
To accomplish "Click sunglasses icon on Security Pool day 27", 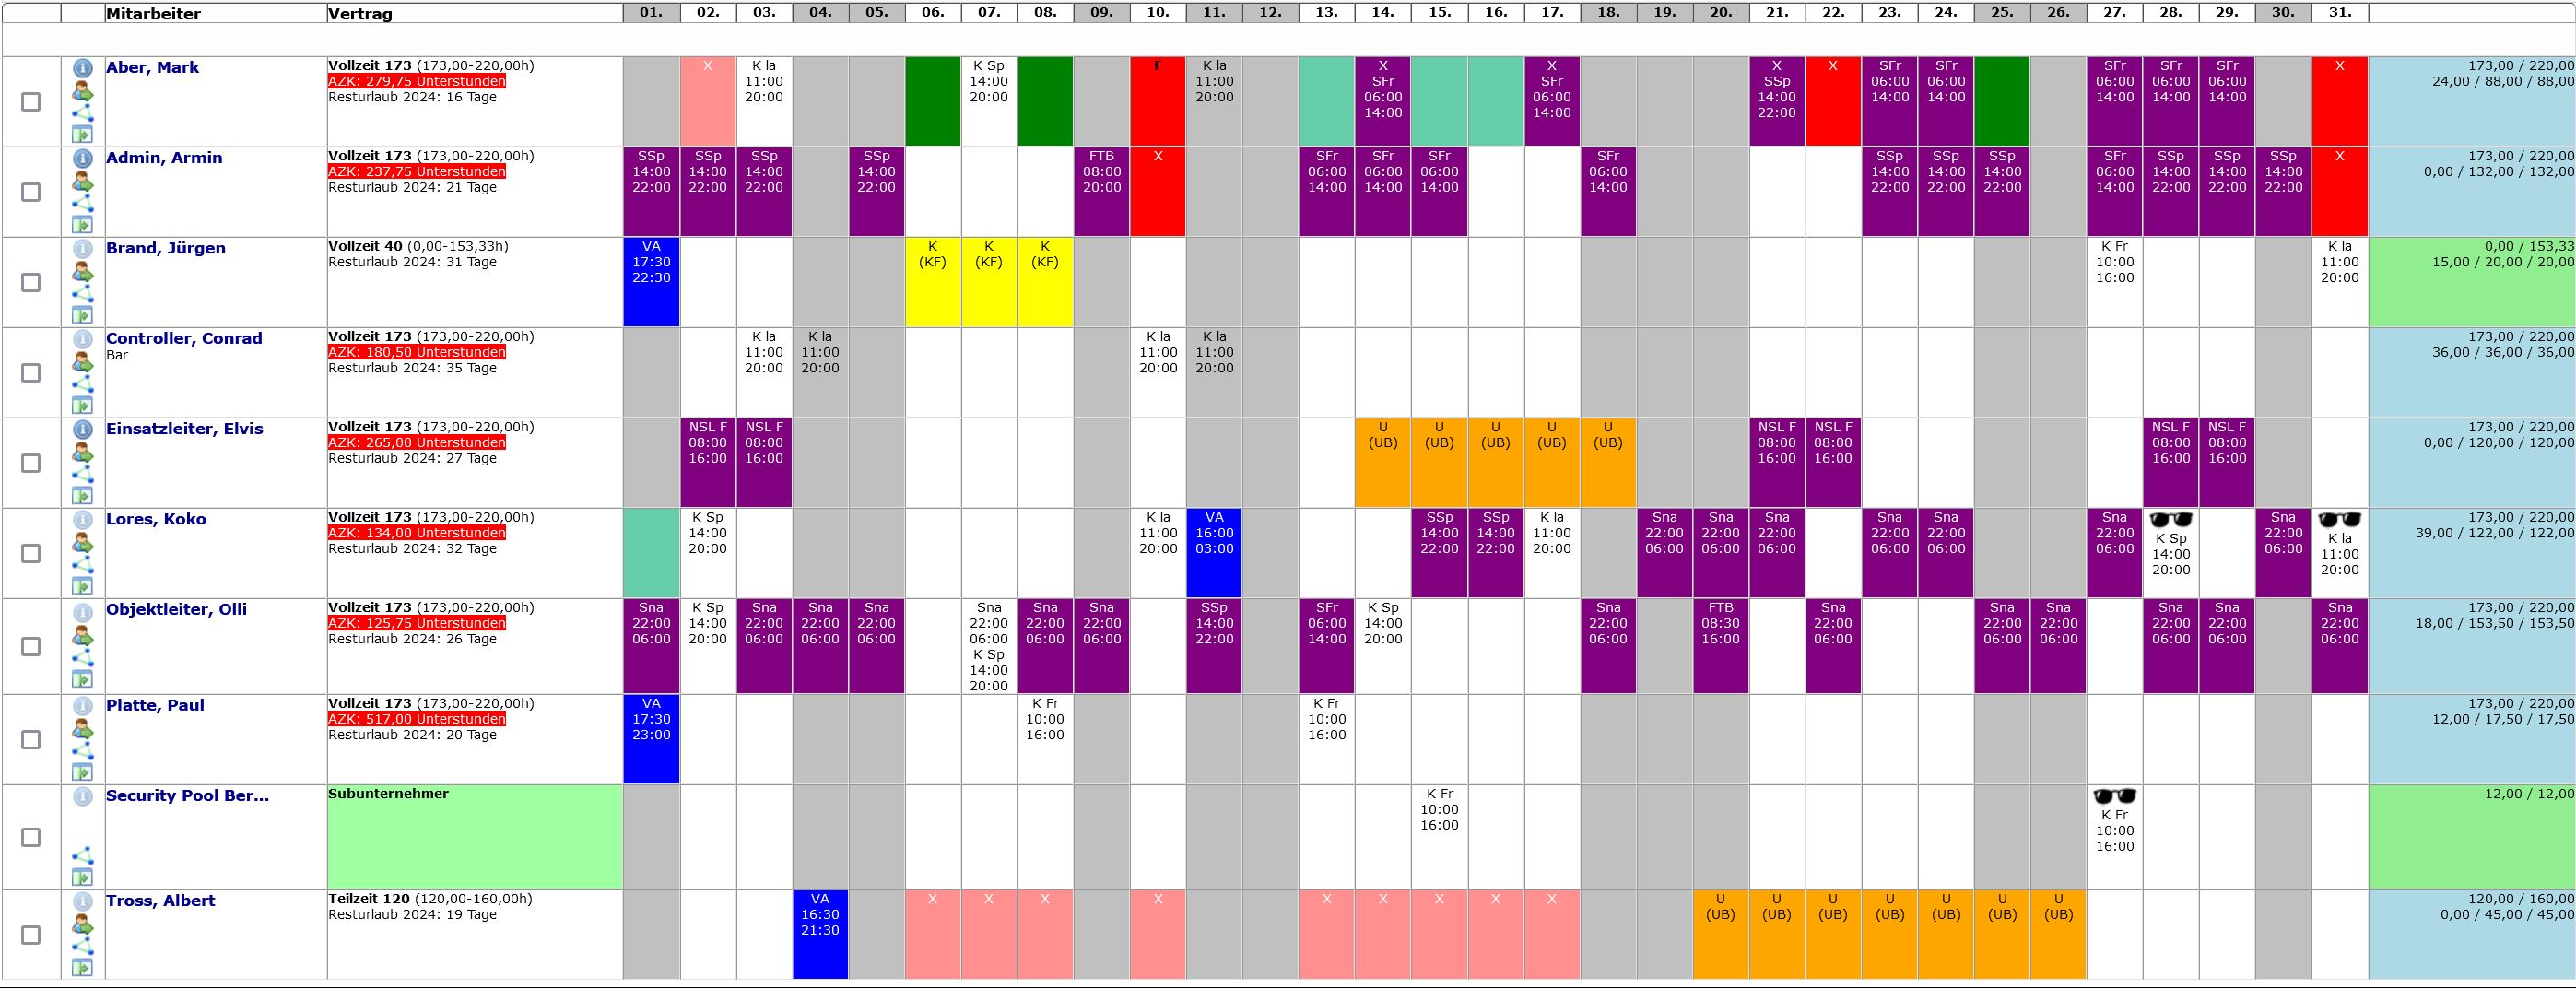I will pos(2115,797).
